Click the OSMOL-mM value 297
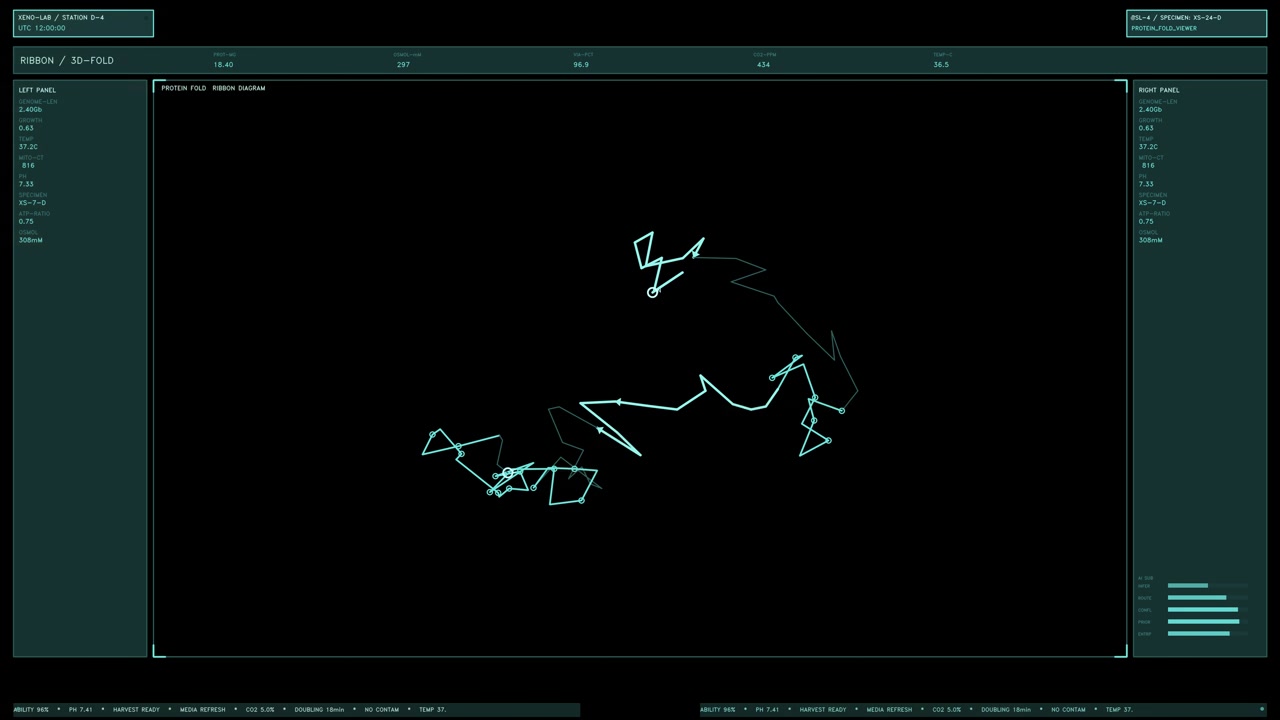This screenshot has width=1280, height=720. point(403,65)
